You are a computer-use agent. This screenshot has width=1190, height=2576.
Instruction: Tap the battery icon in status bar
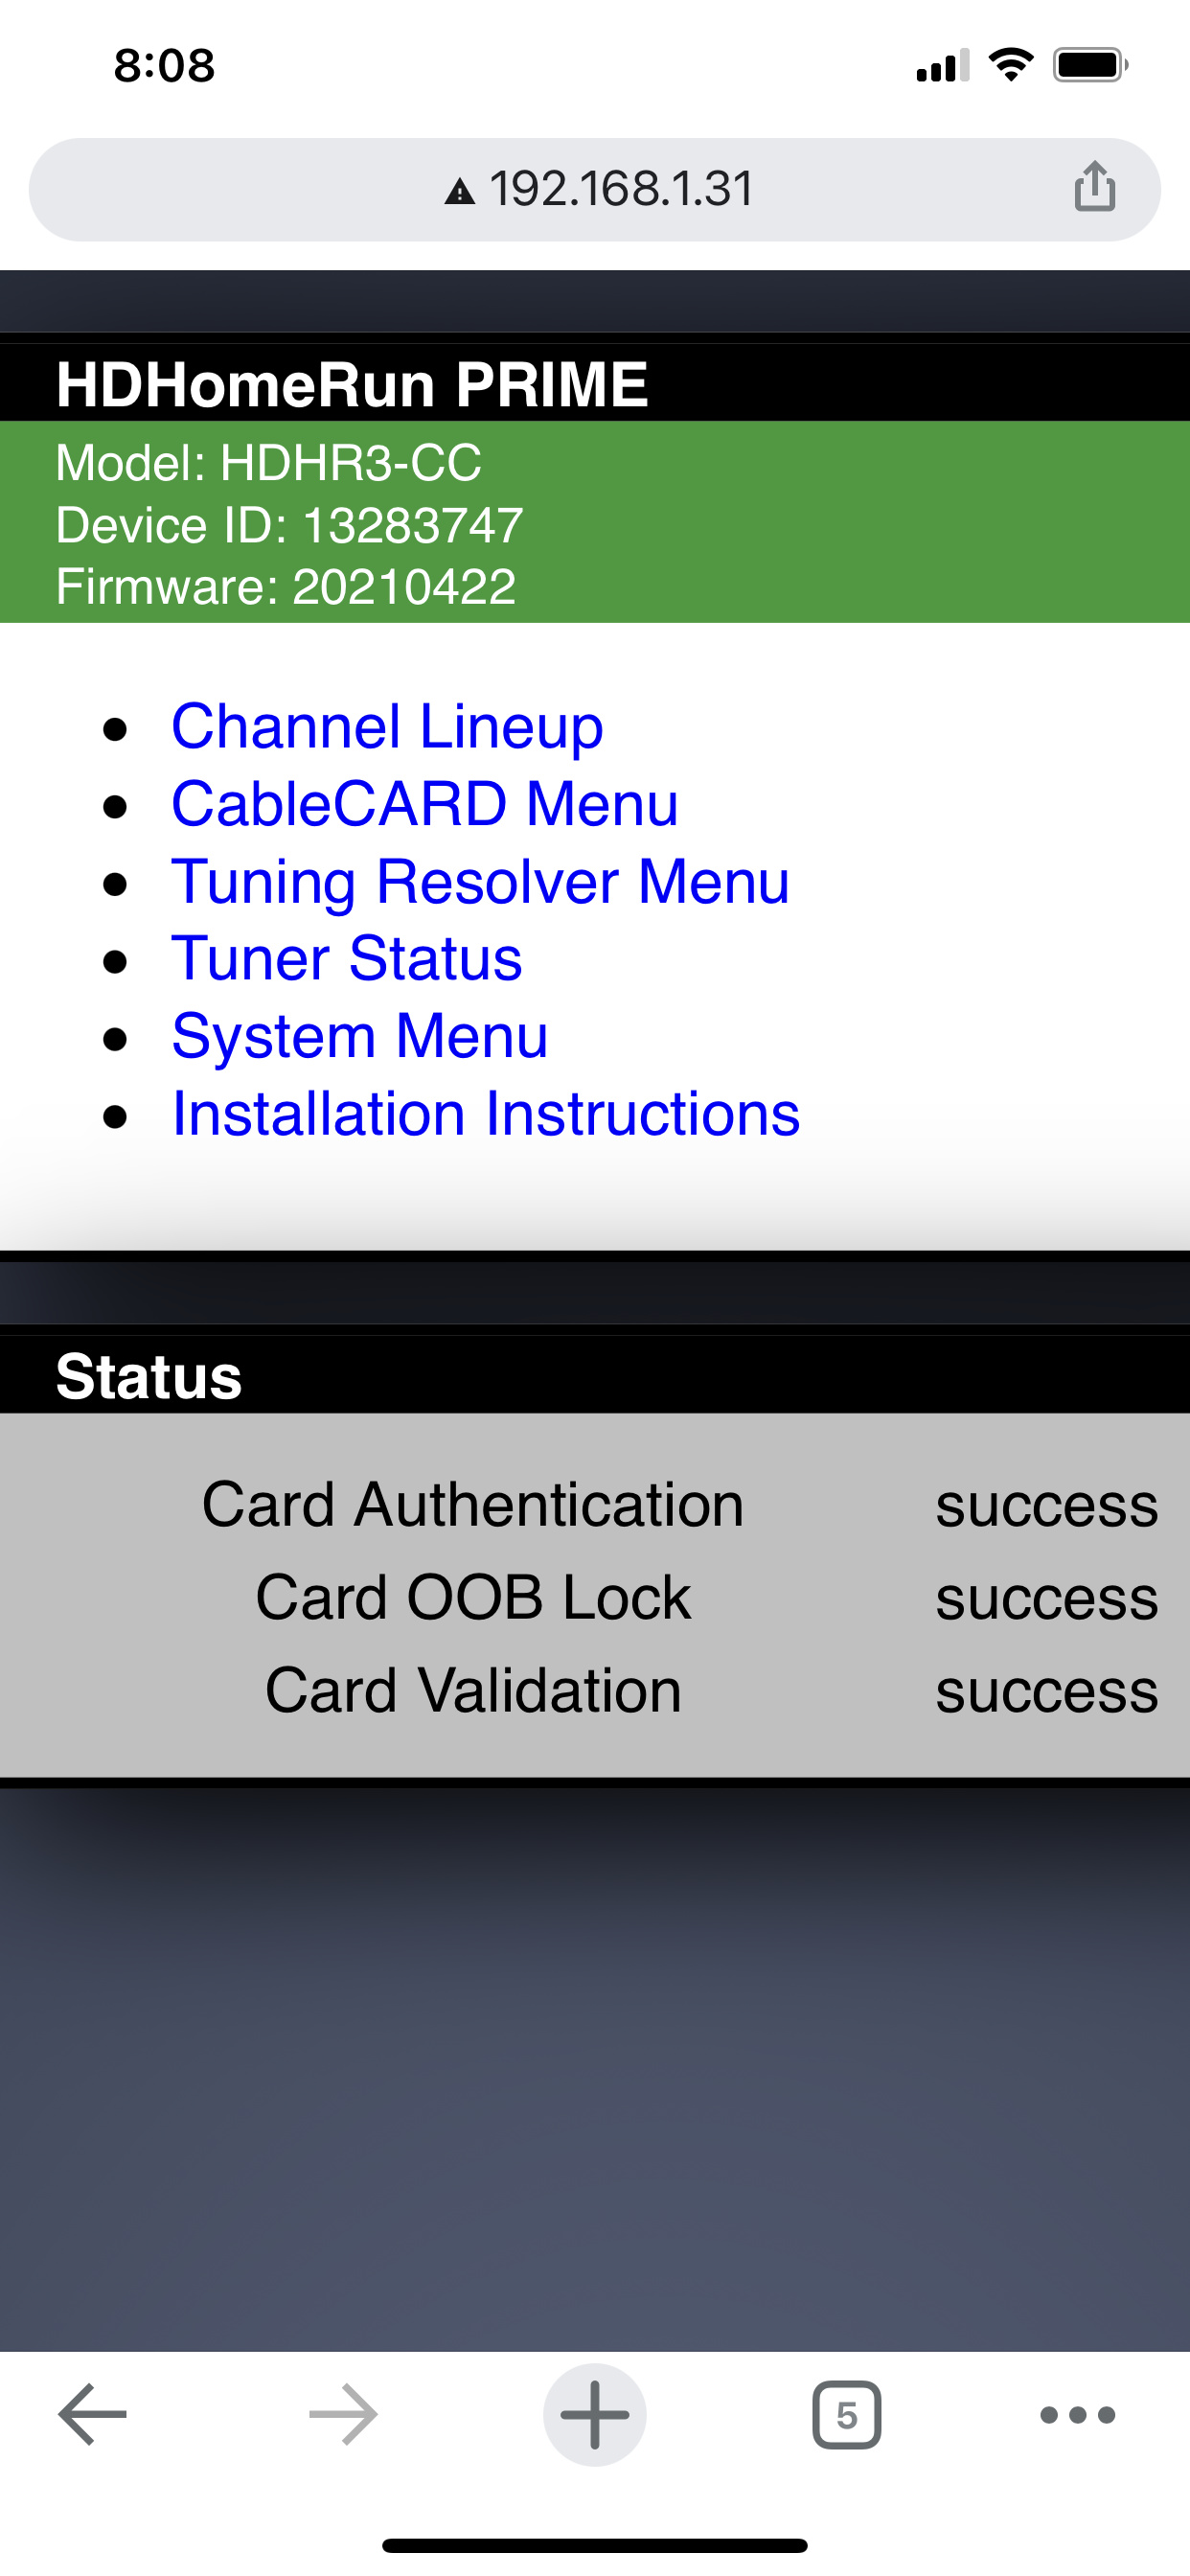pos(1089,66)
